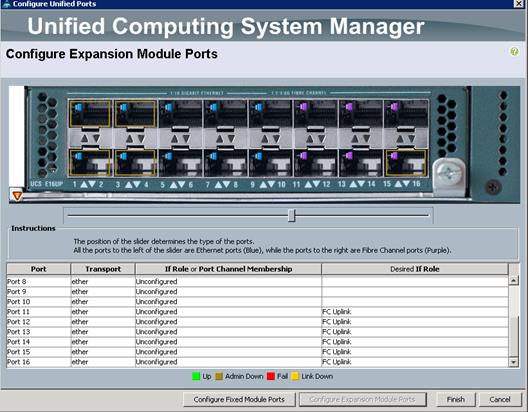Select the Port 10 row
Viewport: 528px width, 412px height.
point(257,302)
